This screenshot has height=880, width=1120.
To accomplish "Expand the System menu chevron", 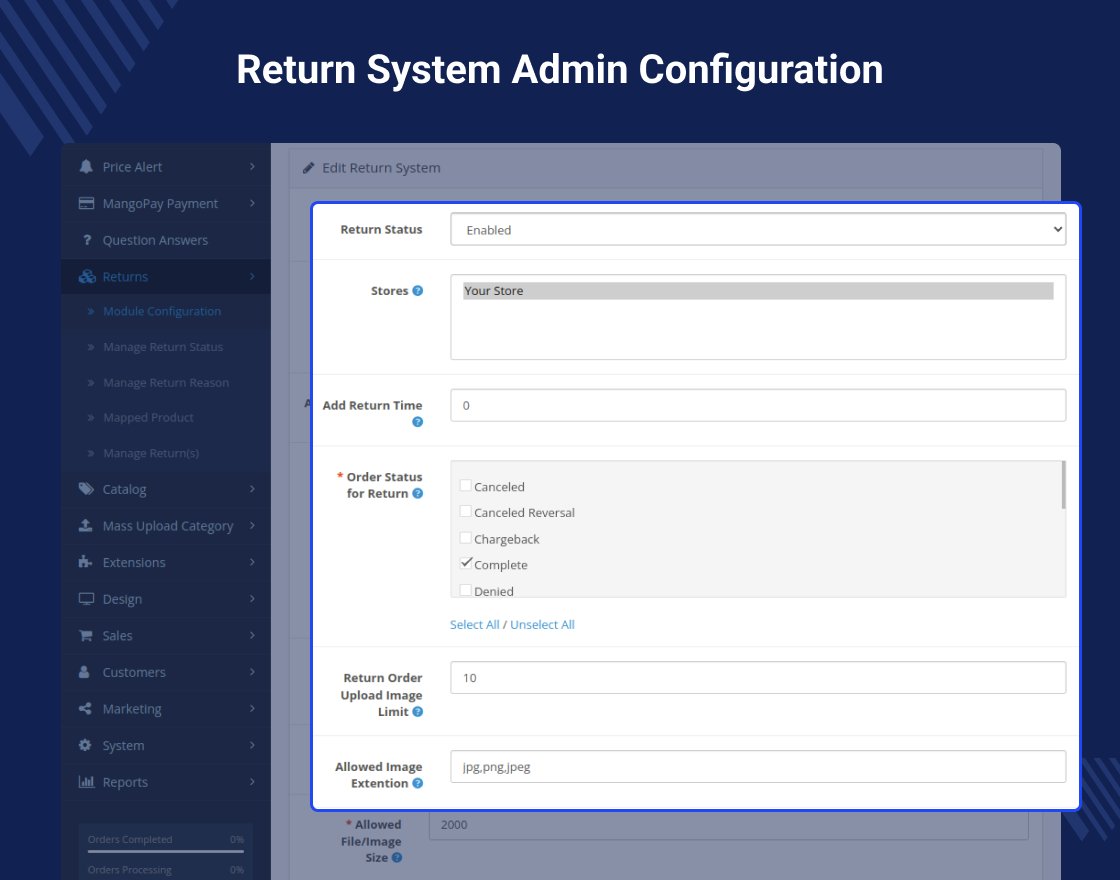I will pyautogui.click(x=252, y=745).
